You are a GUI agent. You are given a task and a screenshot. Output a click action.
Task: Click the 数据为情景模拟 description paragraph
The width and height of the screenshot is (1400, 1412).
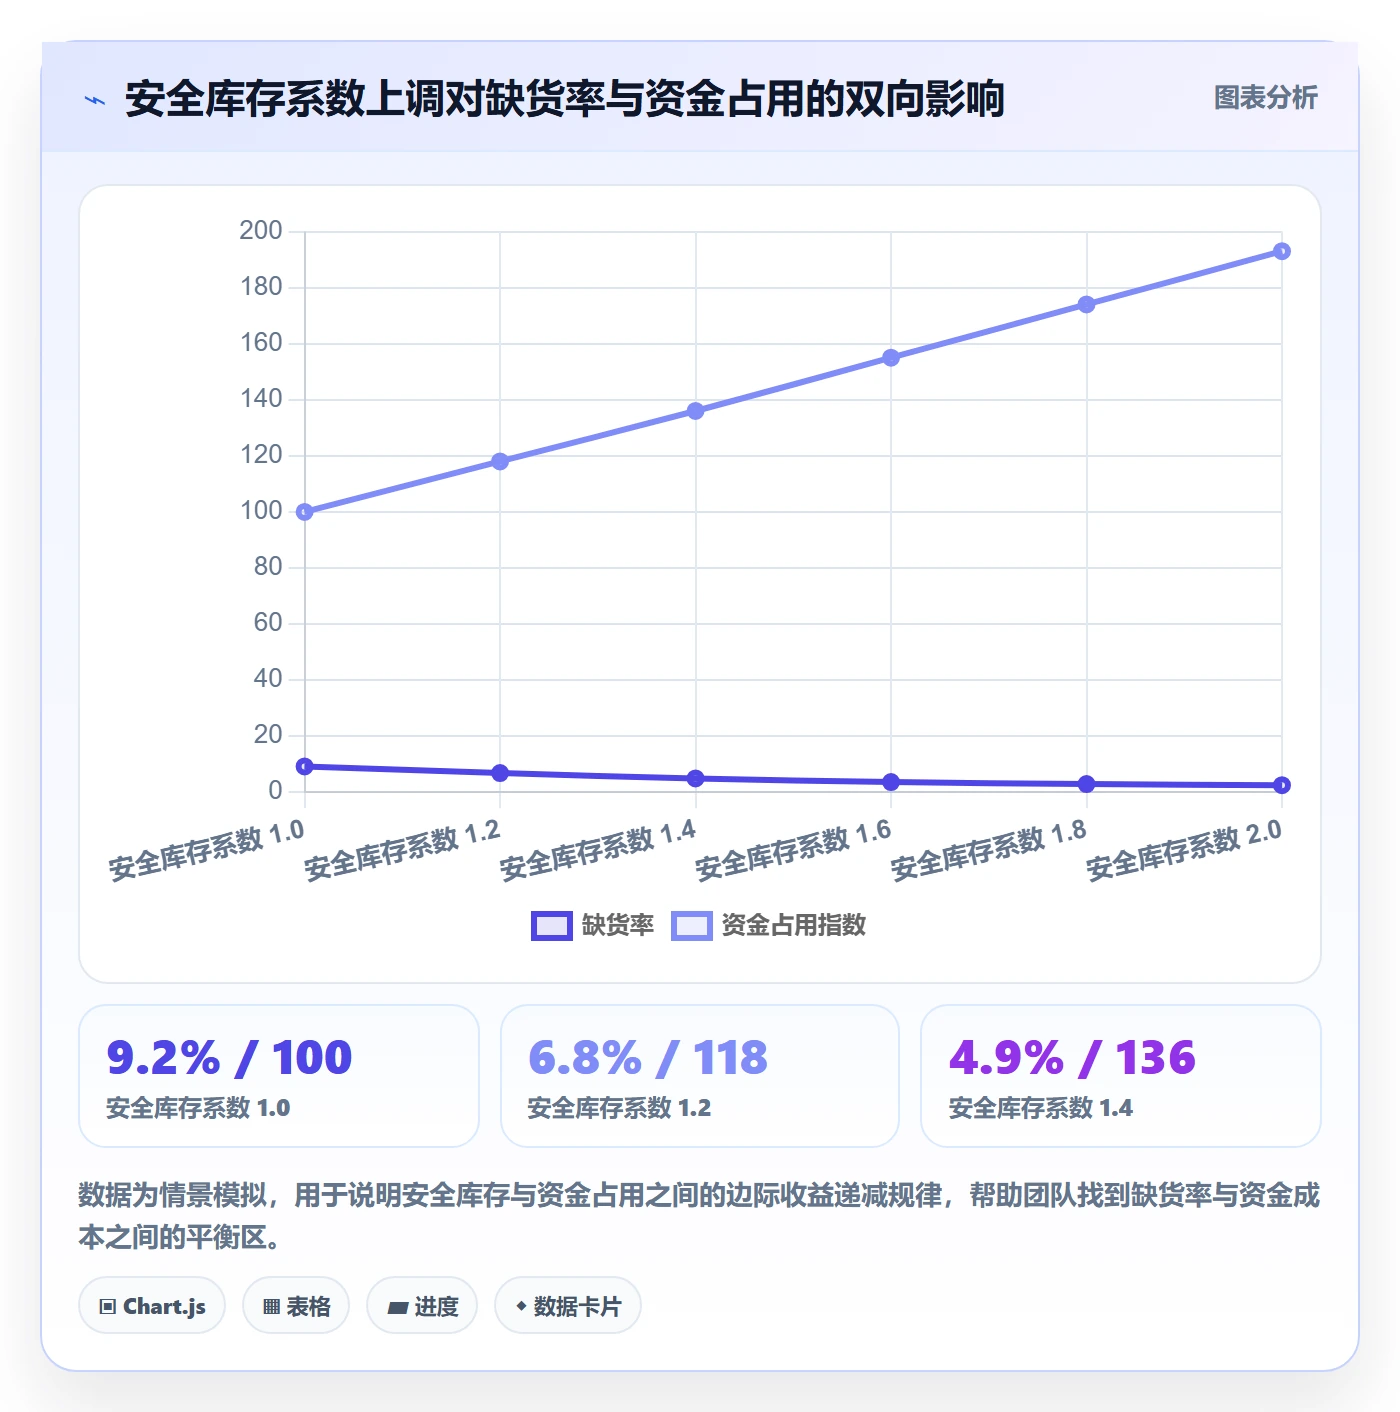pyautogui.click(x=700, y=1215)
